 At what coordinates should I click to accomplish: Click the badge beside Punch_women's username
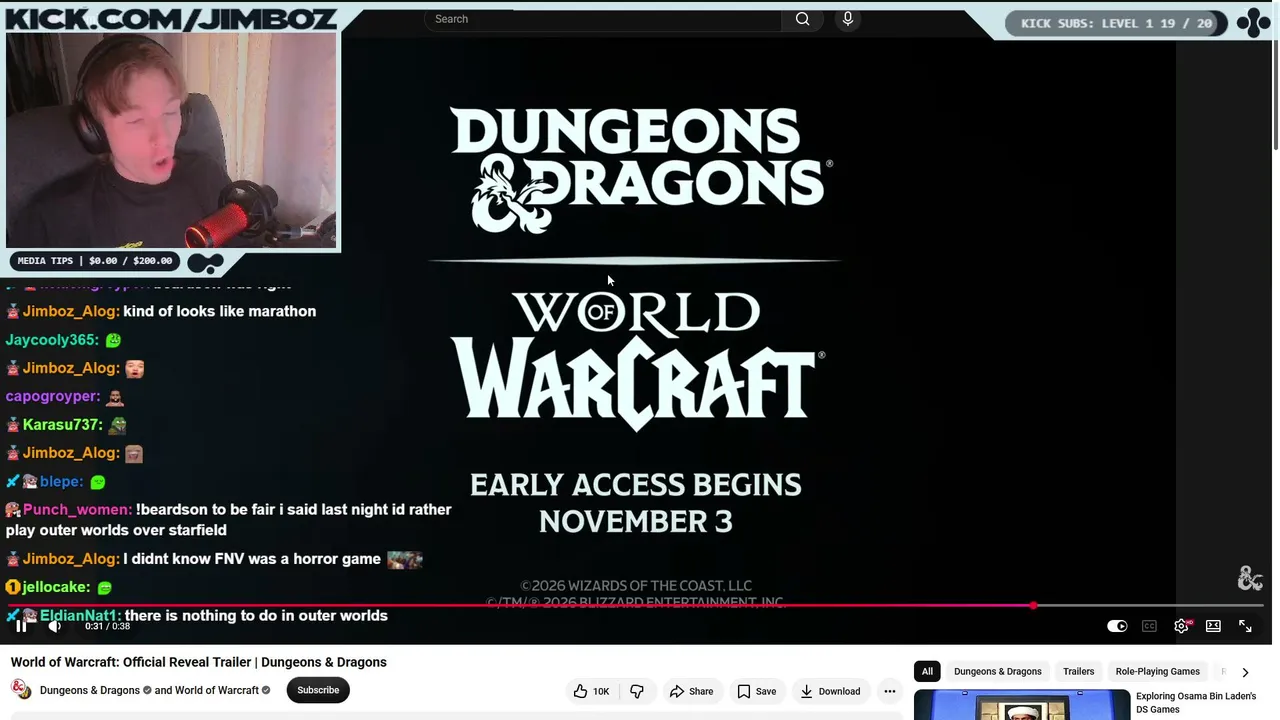point(13,510)
